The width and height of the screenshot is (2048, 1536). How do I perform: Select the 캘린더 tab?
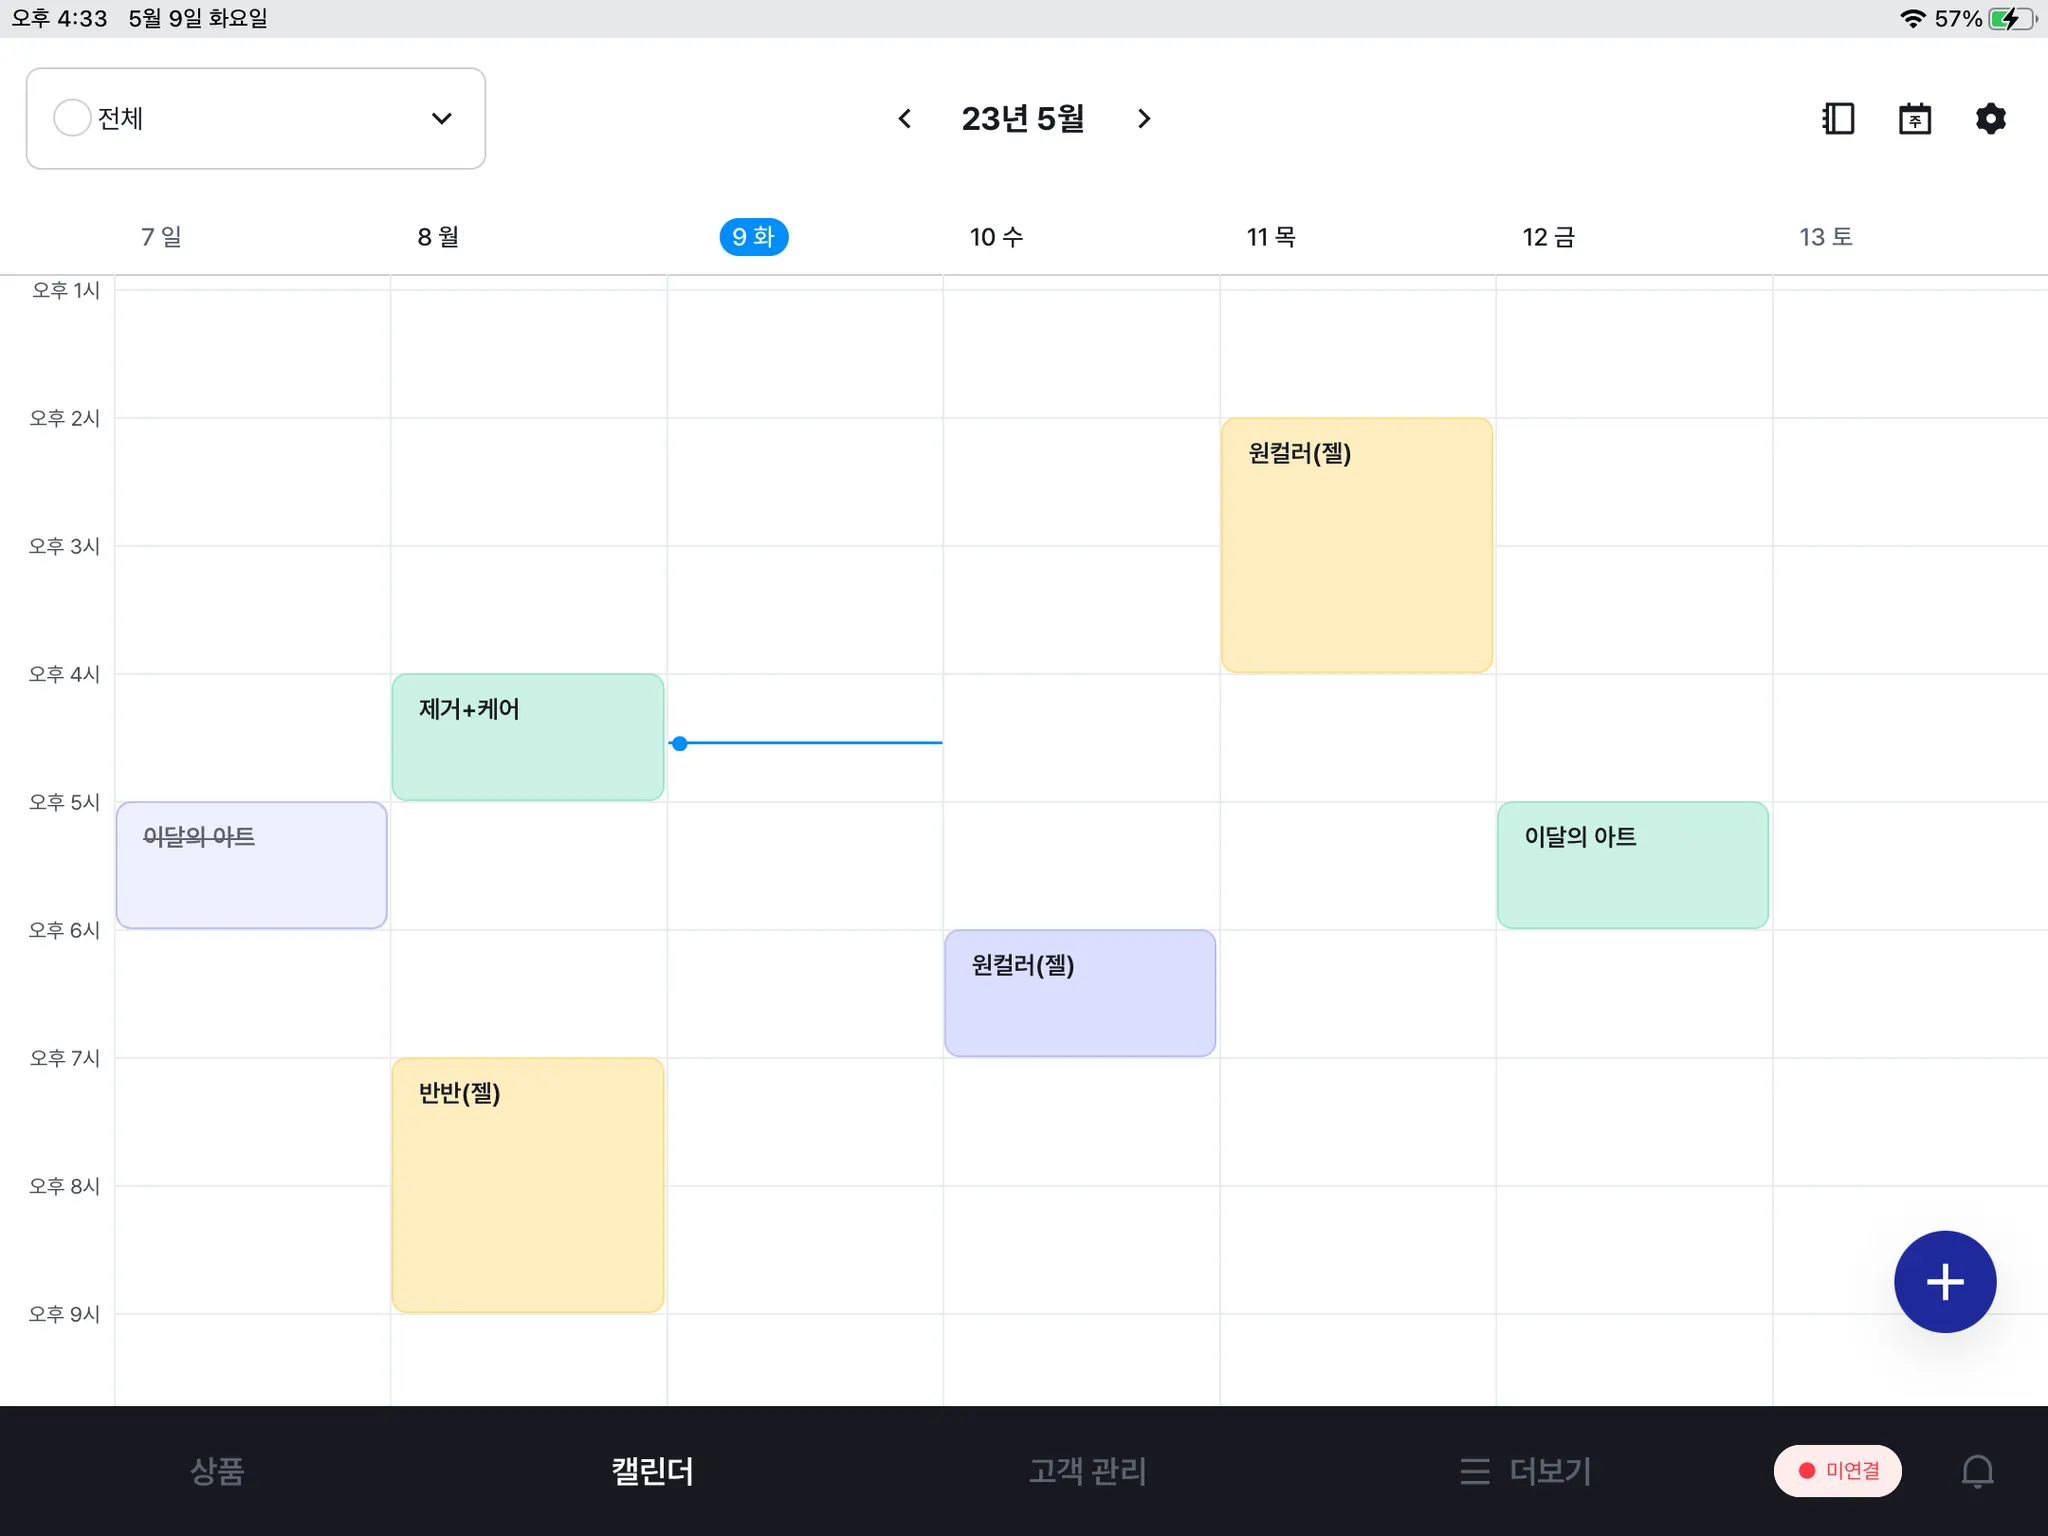coord(652,1471)
